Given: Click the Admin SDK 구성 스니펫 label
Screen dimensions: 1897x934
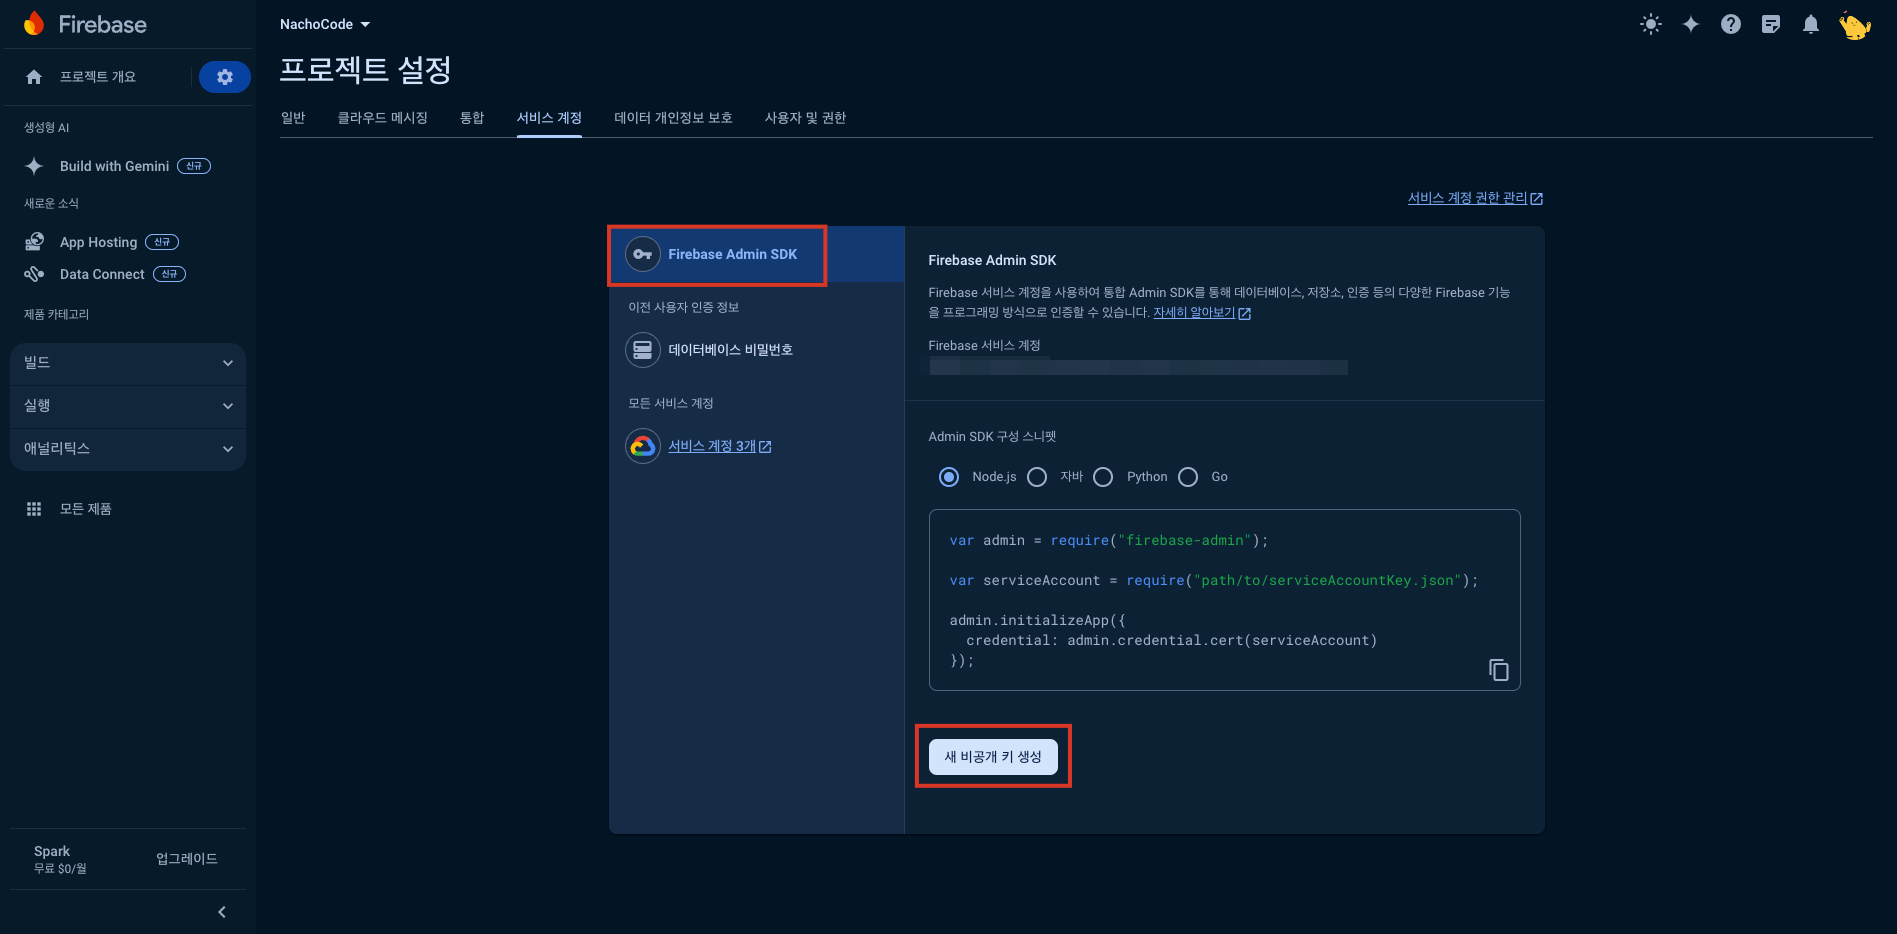Looking at the screenshot, I should click(992, 437).
